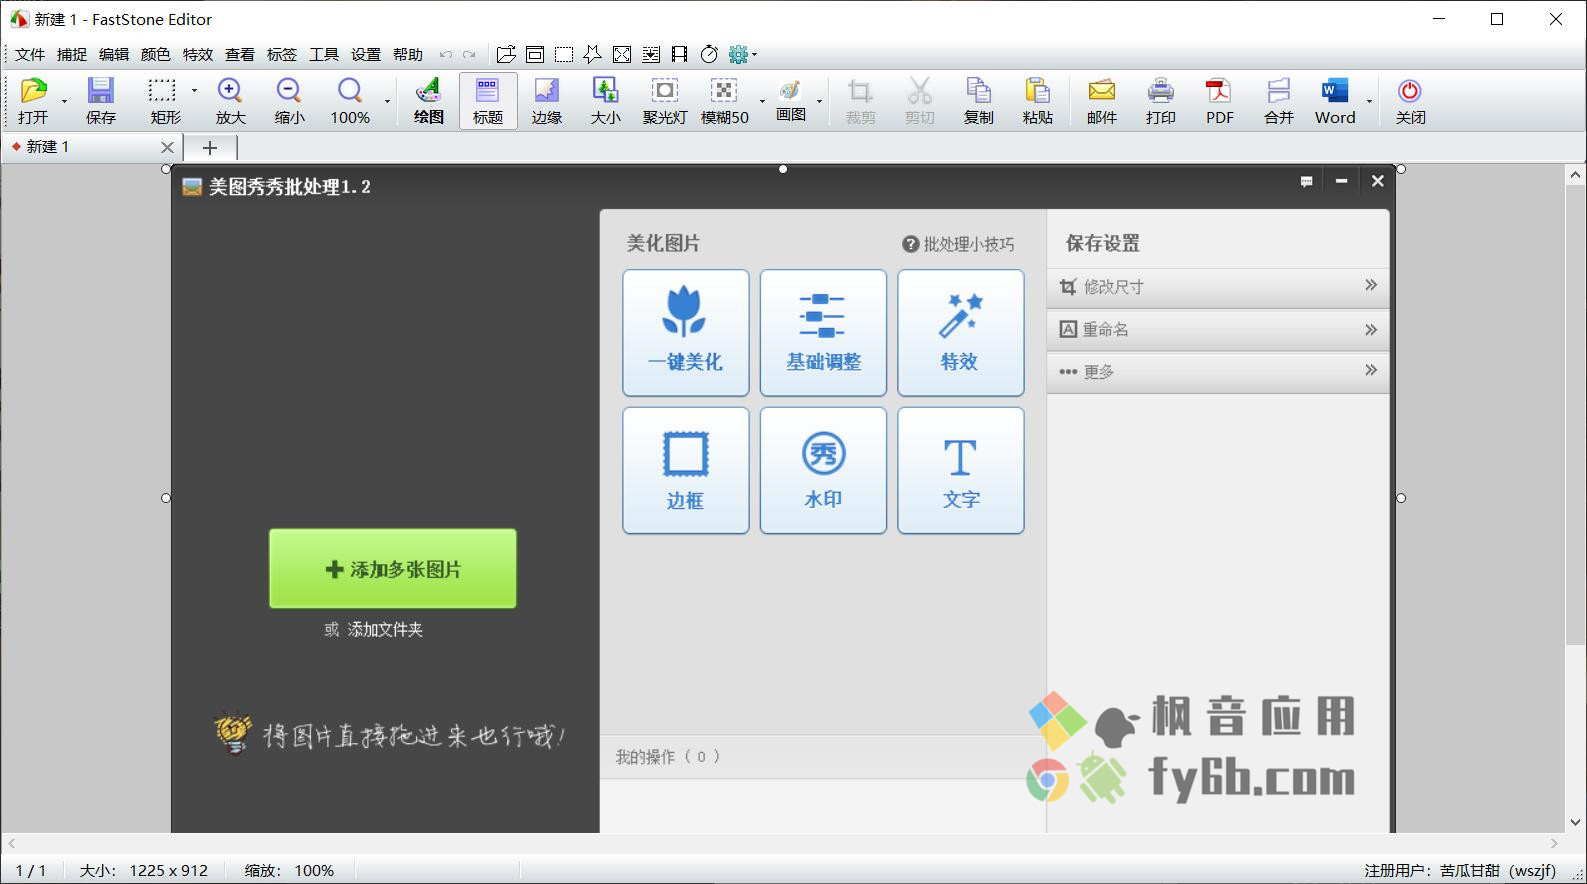Viewport: 1587px width, 884px height.
Task: Export image to PDF
Action: point(1219,100)
